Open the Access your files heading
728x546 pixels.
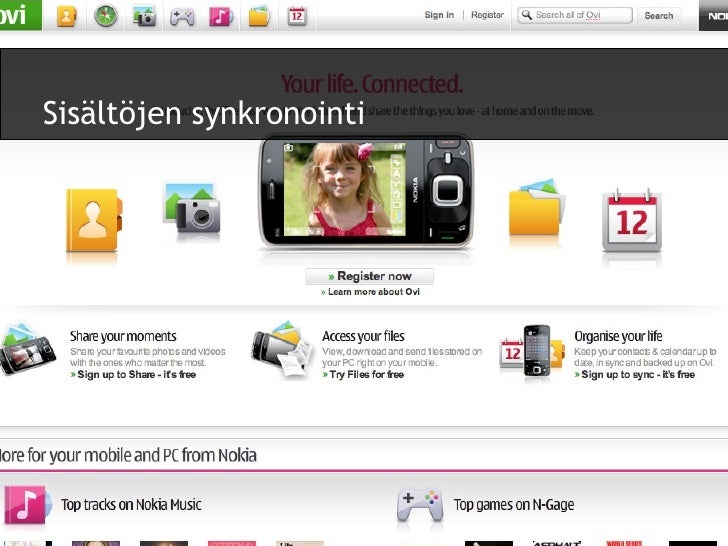point(363,336)
